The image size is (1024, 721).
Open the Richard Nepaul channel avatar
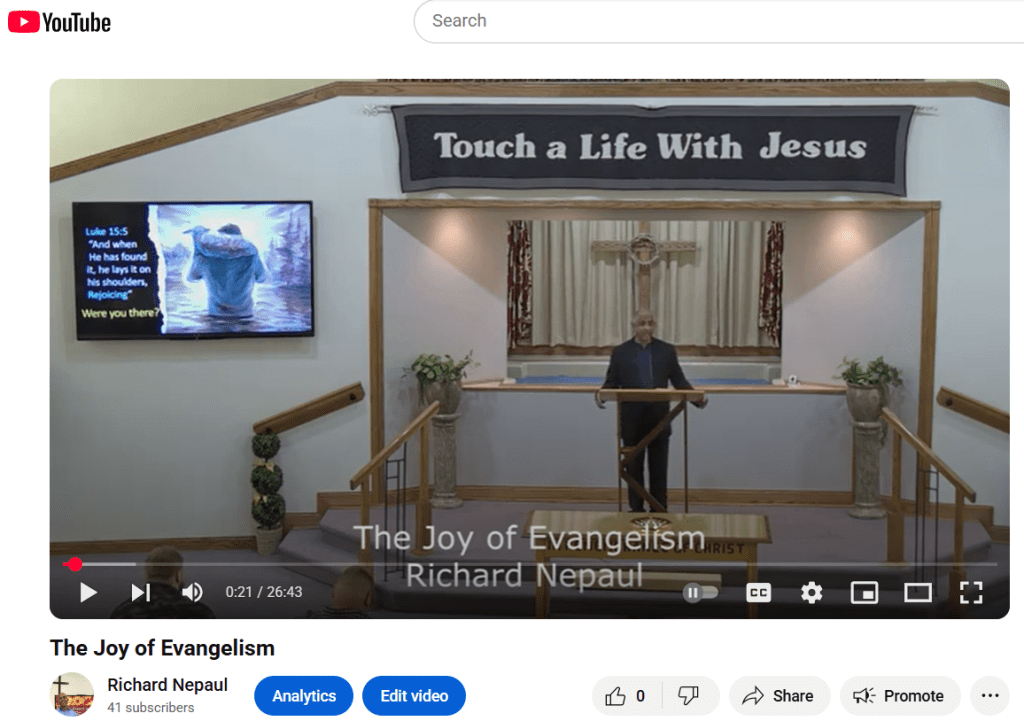pos(72,695)
